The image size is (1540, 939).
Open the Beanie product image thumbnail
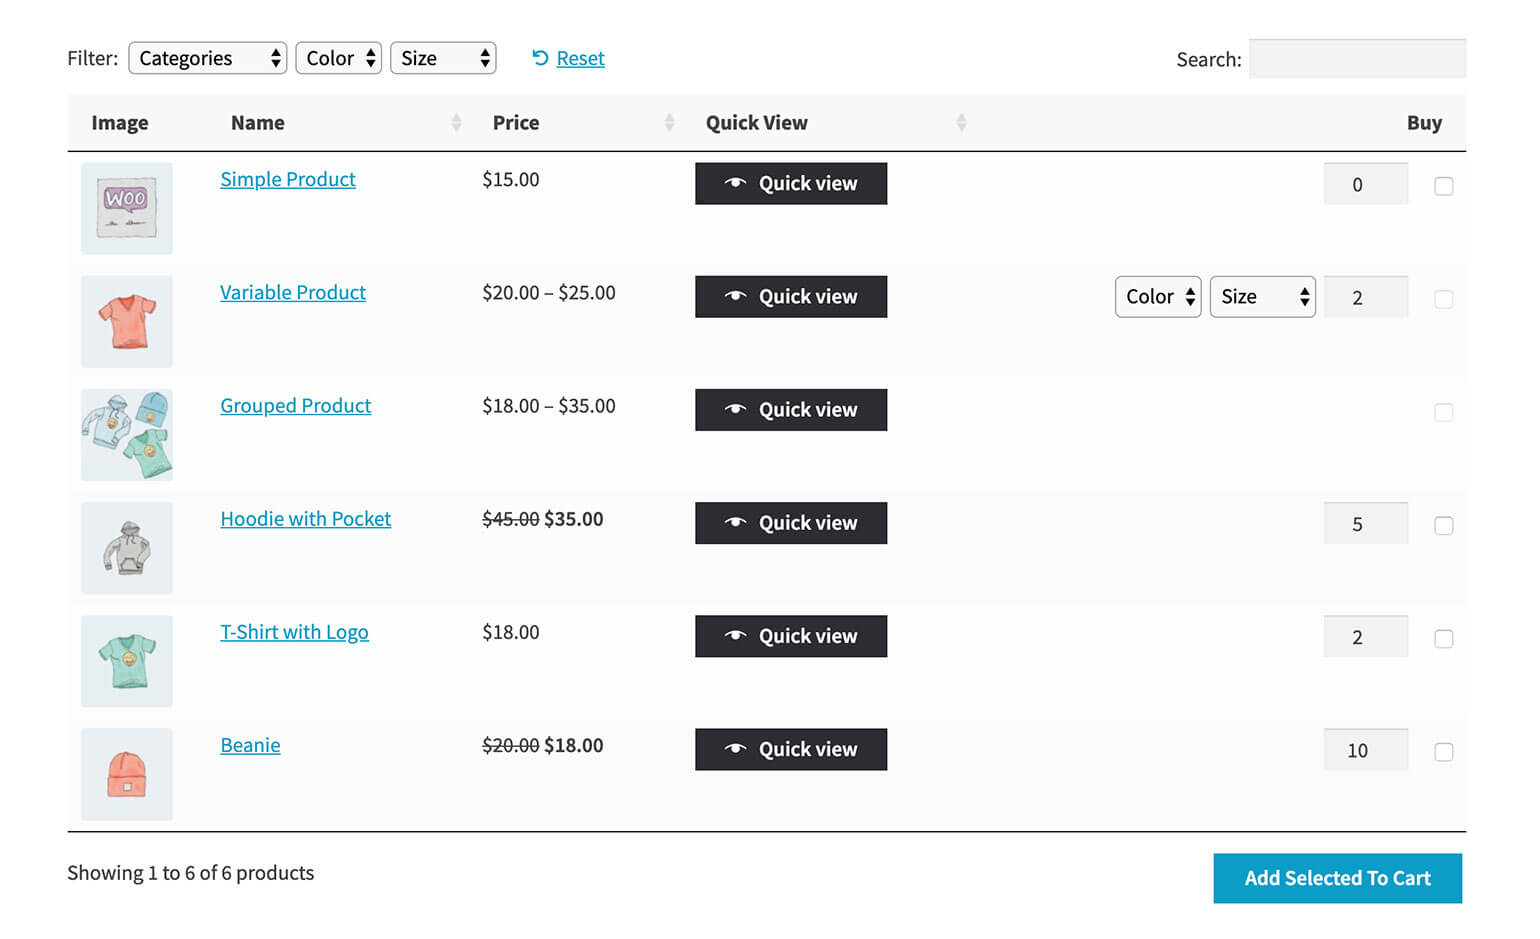tap(127, 774)
